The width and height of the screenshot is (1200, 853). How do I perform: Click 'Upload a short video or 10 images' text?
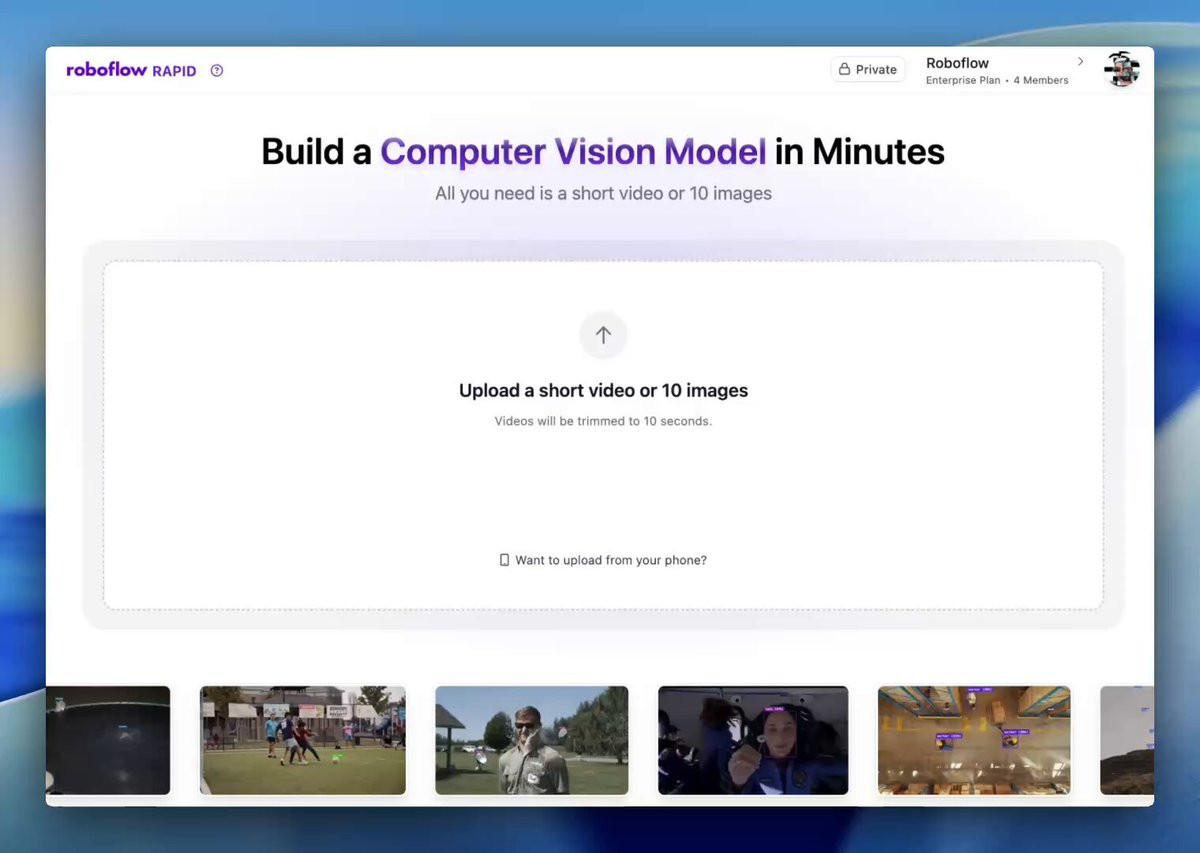point(603,391)
